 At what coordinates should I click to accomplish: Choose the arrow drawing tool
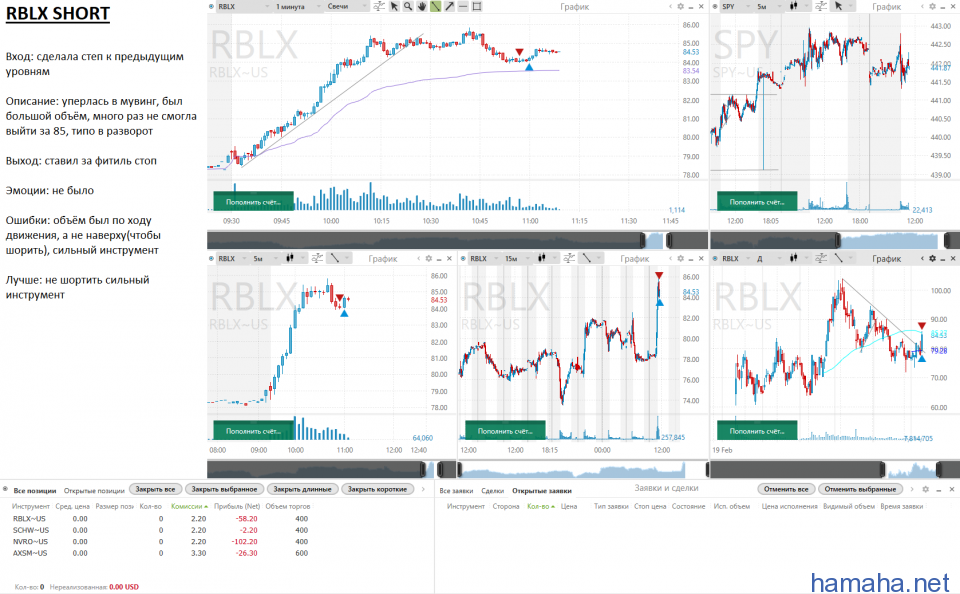tap(449, 7)
